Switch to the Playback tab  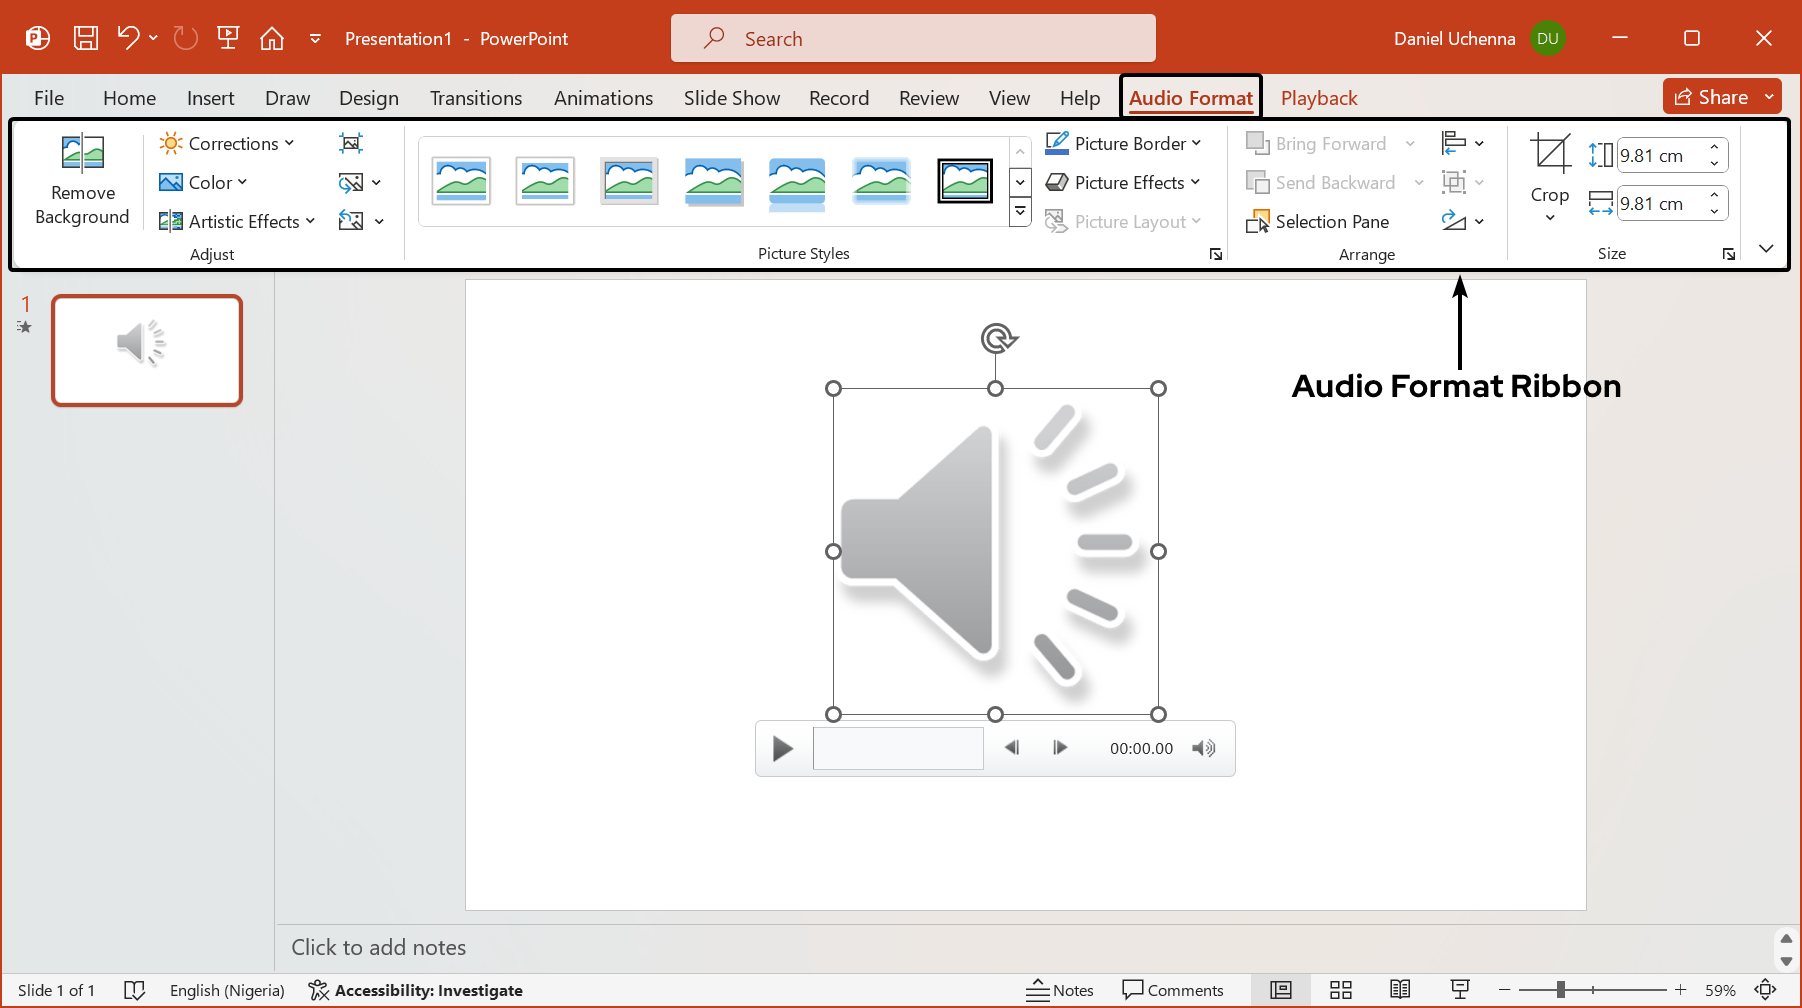tap(1318, 98)
